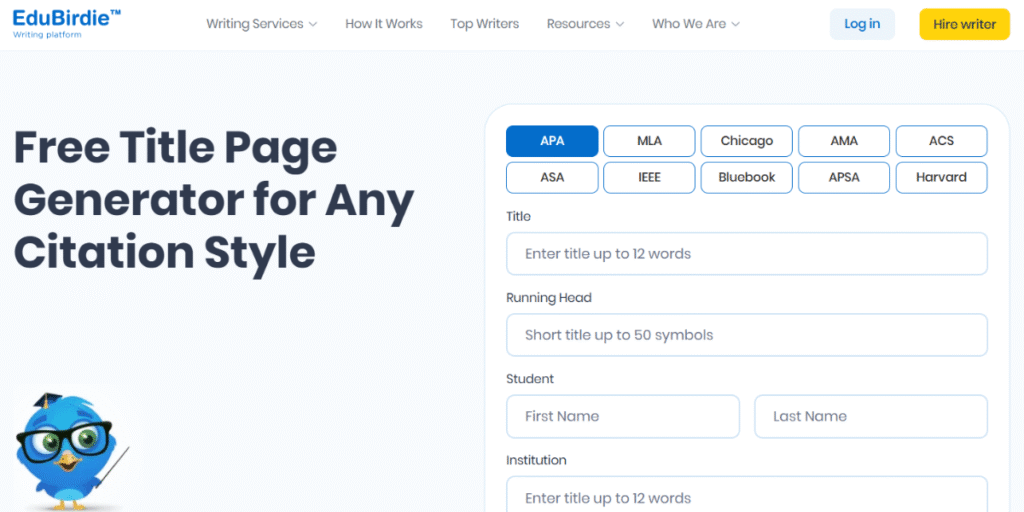Choose the IEEE style tab
Screen dimensions: 1024x512
pyautogui.click(x=649, y=178)
